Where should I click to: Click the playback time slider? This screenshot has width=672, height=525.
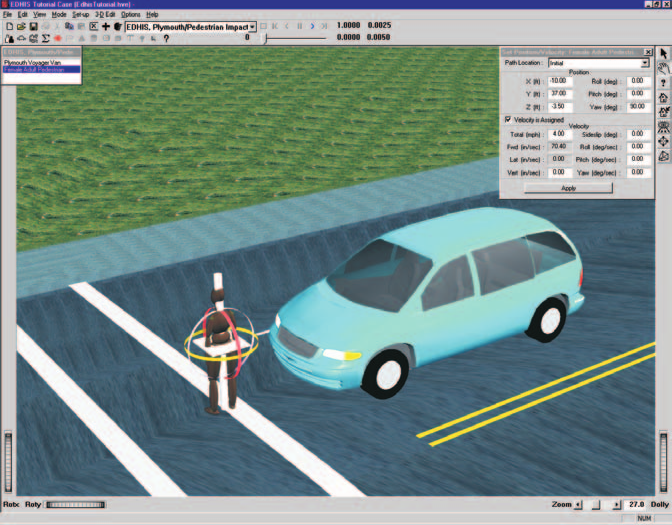click(294, 38)
